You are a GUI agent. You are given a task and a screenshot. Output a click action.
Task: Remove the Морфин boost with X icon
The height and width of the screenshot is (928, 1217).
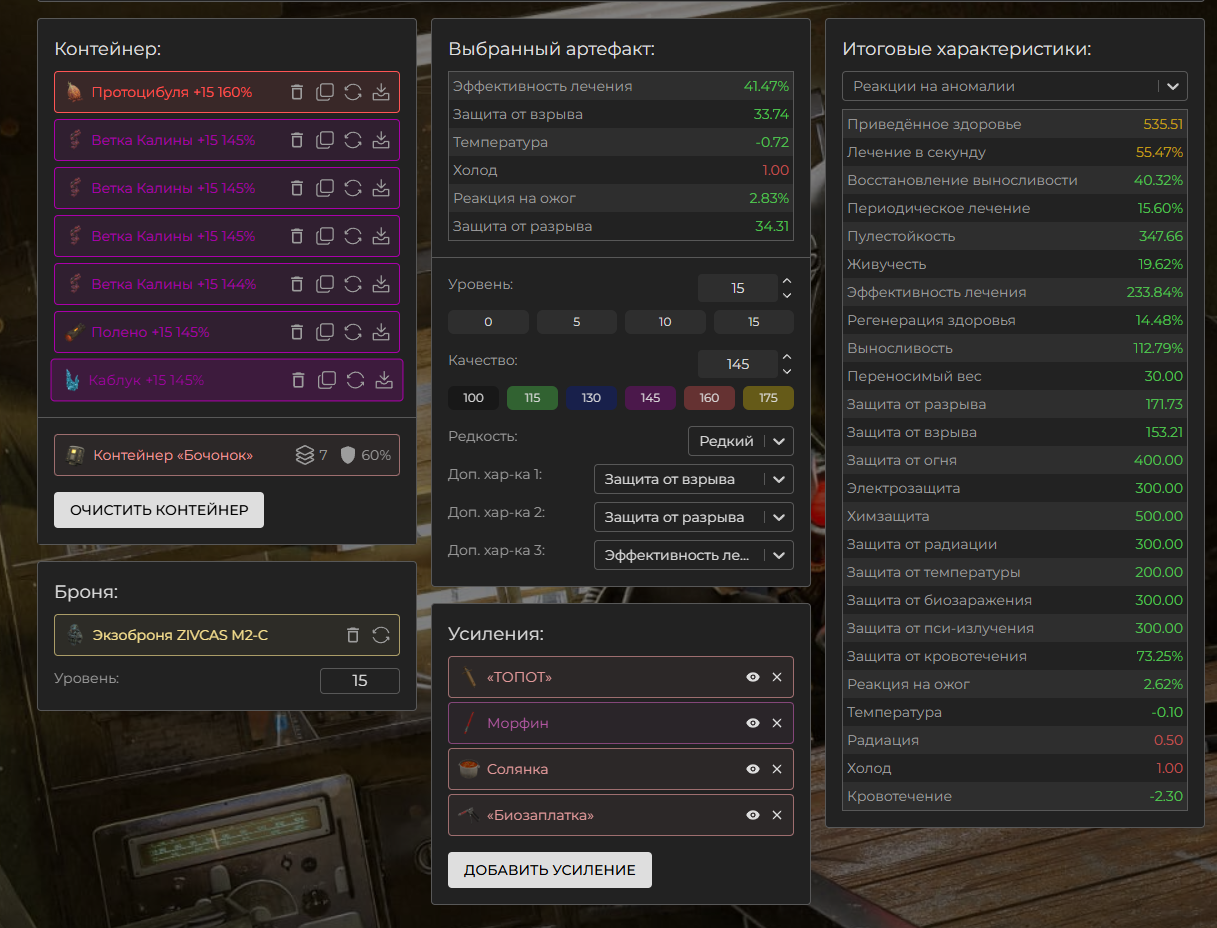tap(777, 723)
